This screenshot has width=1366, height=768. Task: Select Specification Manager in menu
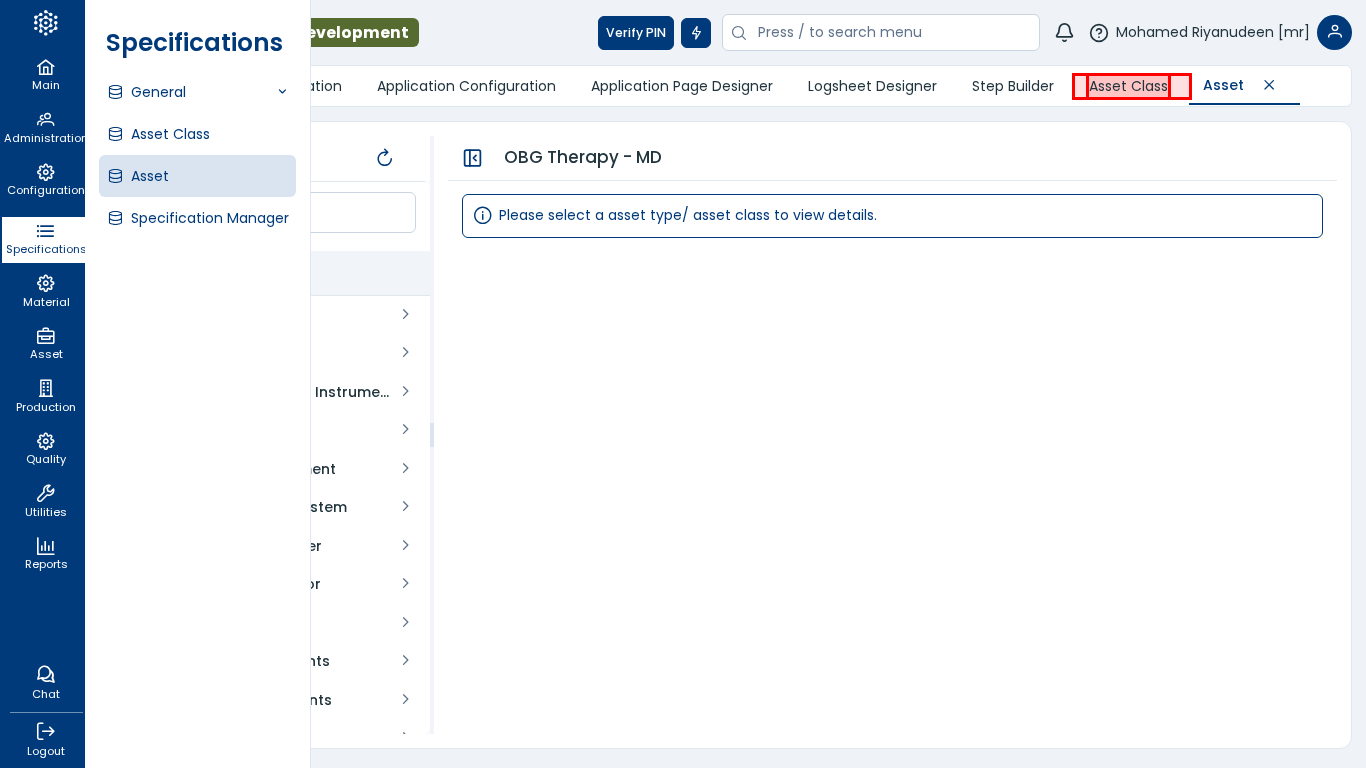(x=209, y=218)
